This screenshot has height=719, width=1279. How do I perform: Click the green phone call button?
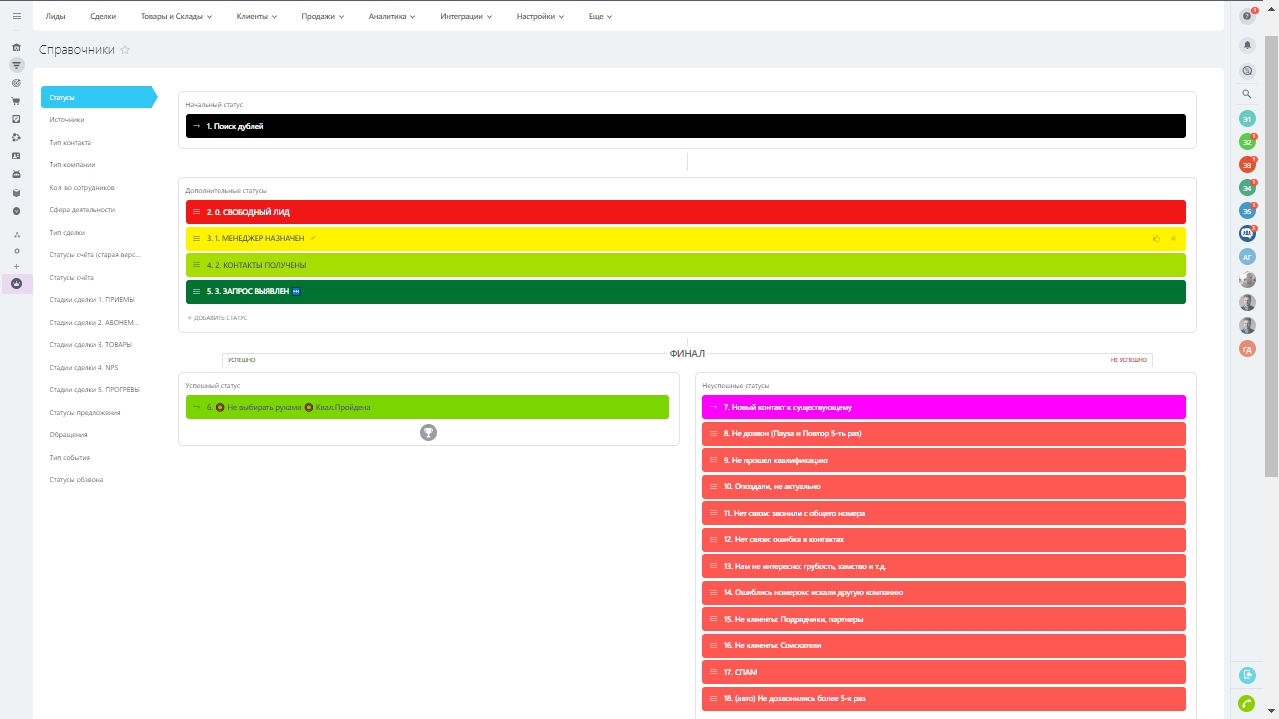tap(1247, 704)
